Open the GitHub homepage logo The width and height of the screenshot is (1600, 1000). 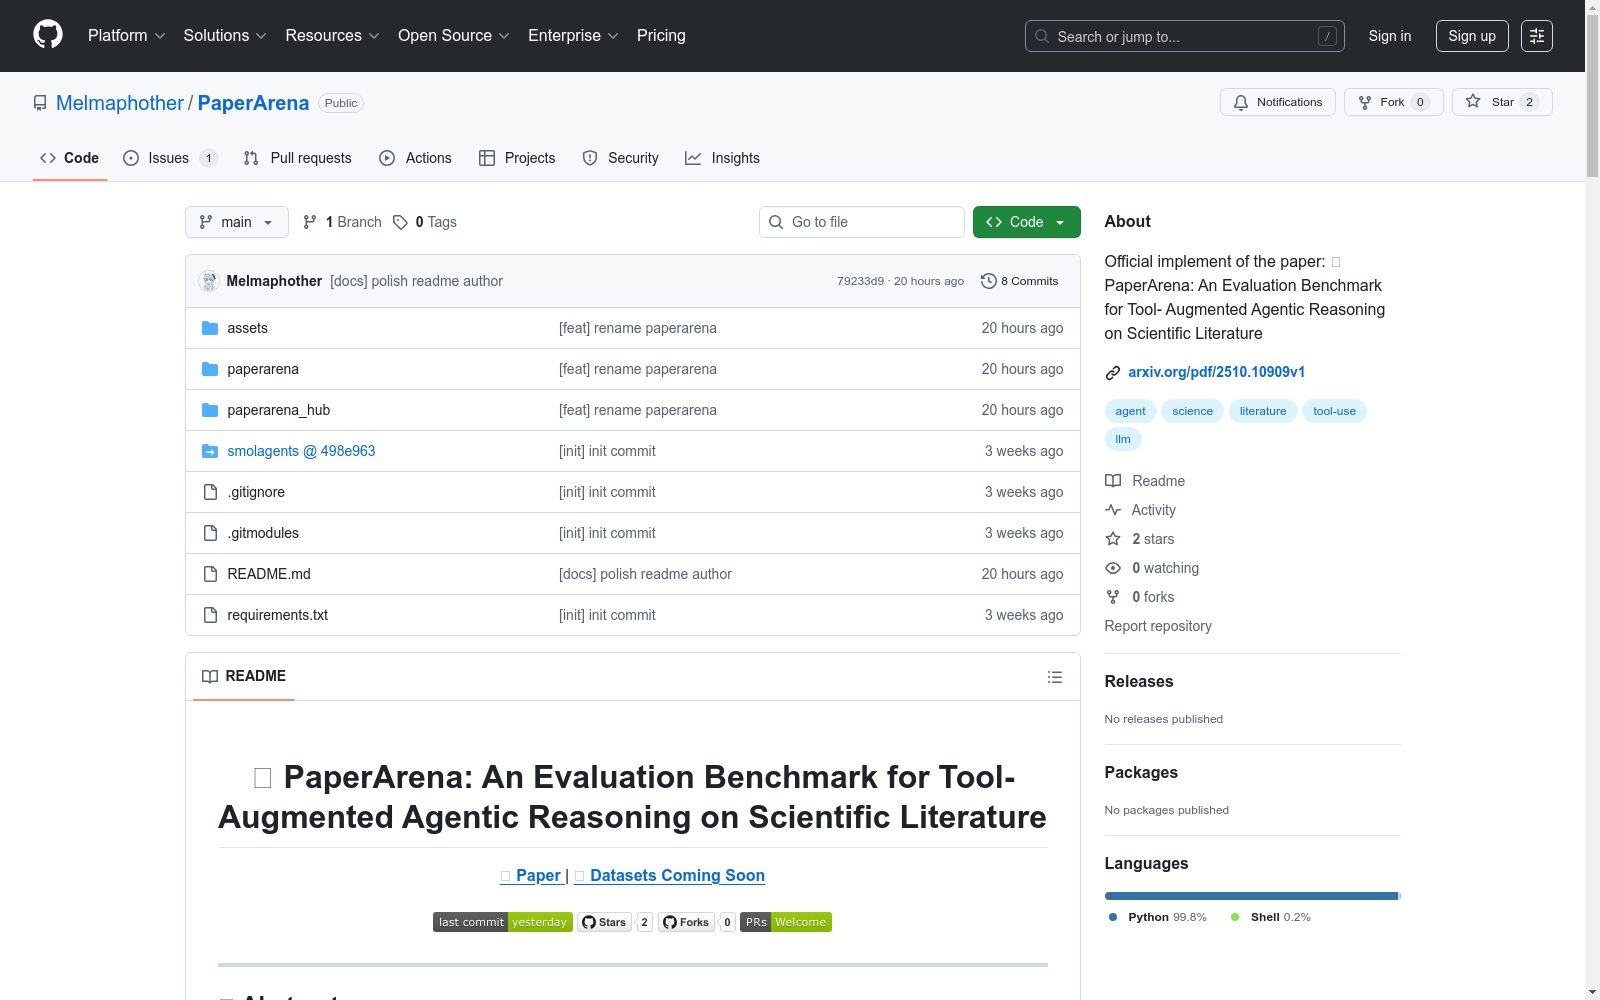(48, 35)
